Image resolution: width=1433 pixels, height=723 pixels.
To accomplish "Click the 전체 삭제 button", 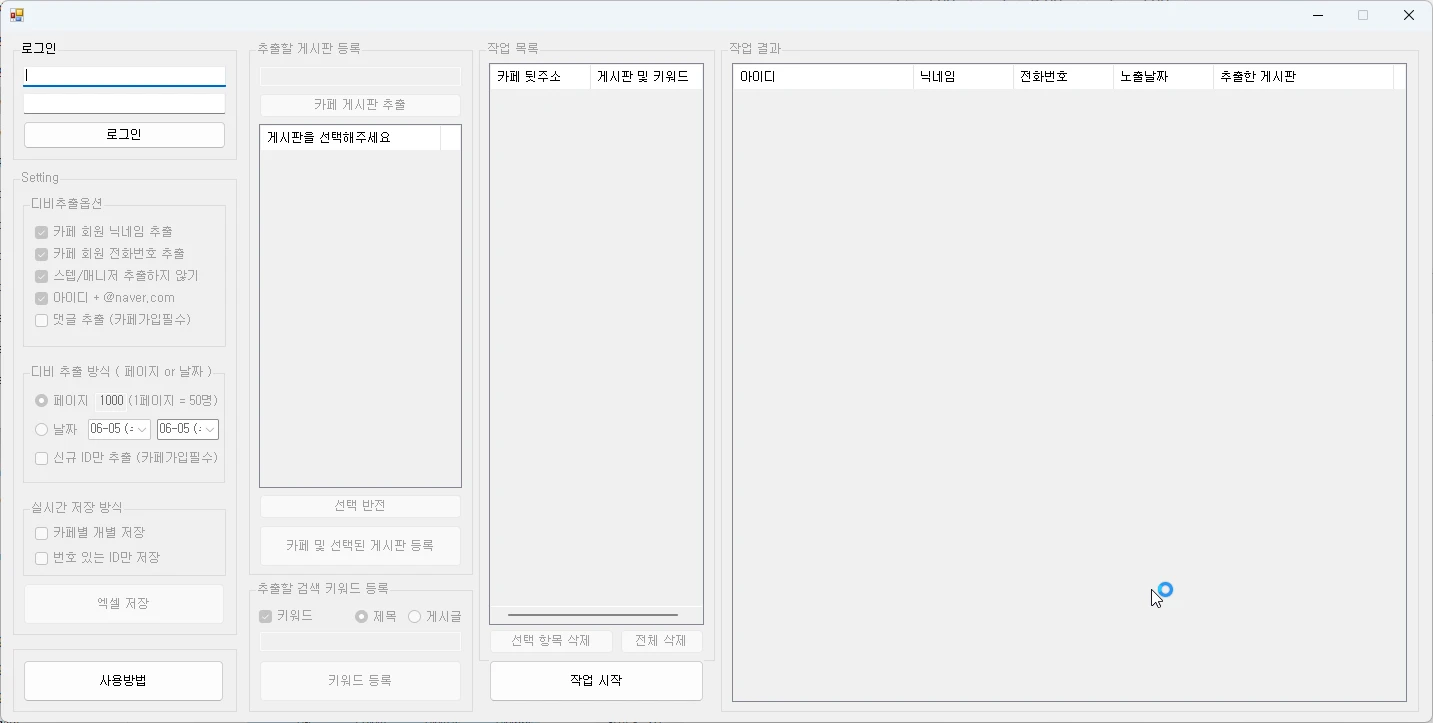I will pyautogui.click(x=661, y=641).
